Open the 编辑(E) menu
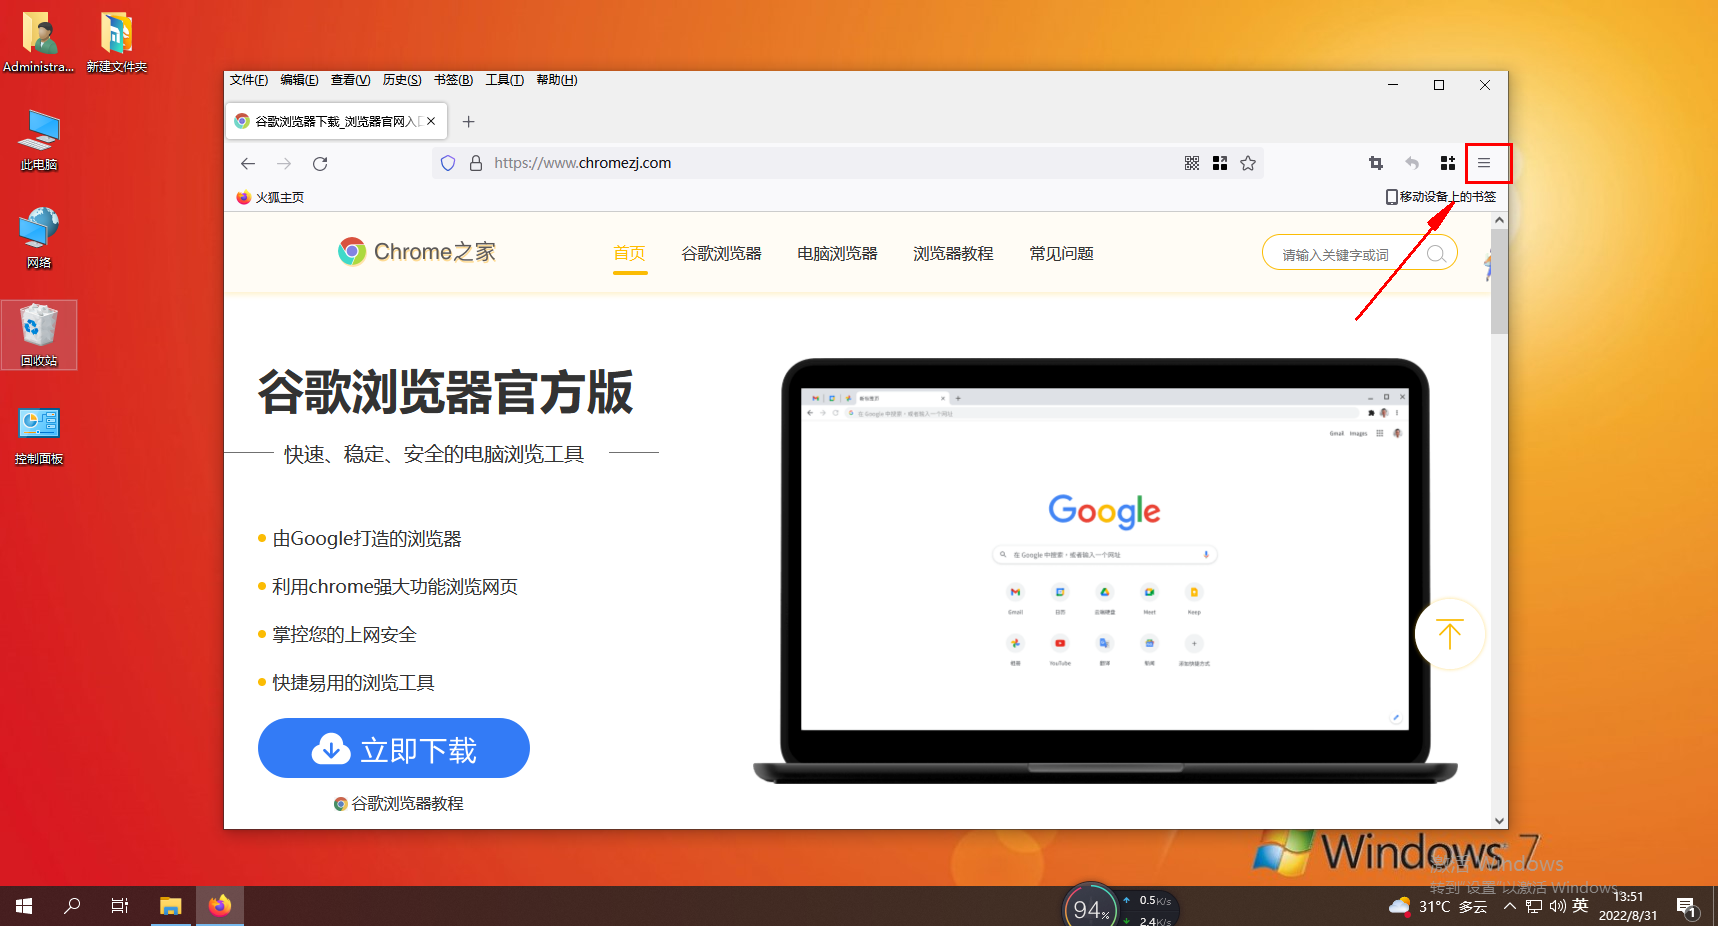Viewport: 1718px width, 926px height. 299,80
